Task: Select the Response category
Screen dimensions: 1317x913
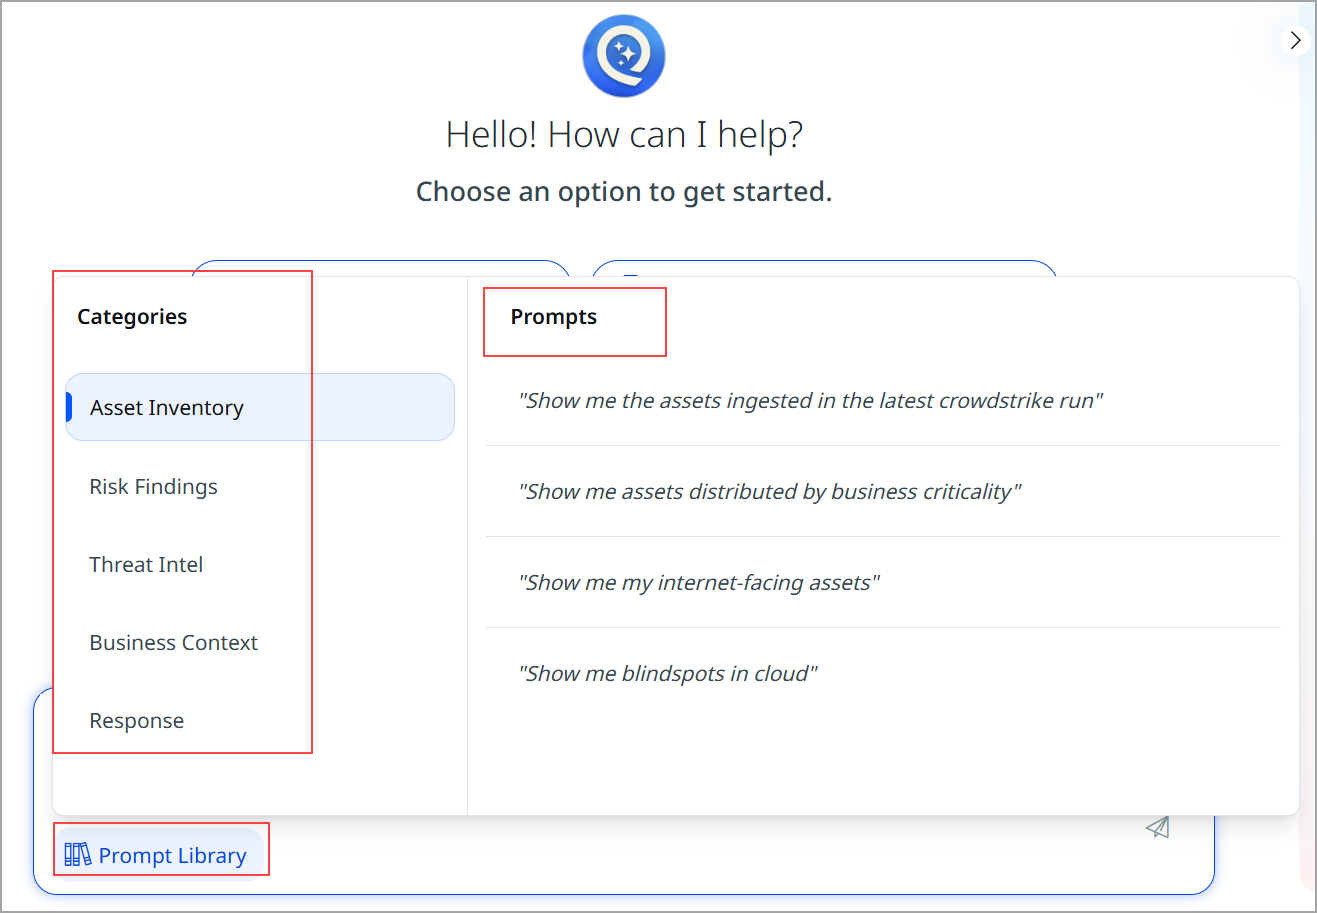Action: click(x=136, y=720)
